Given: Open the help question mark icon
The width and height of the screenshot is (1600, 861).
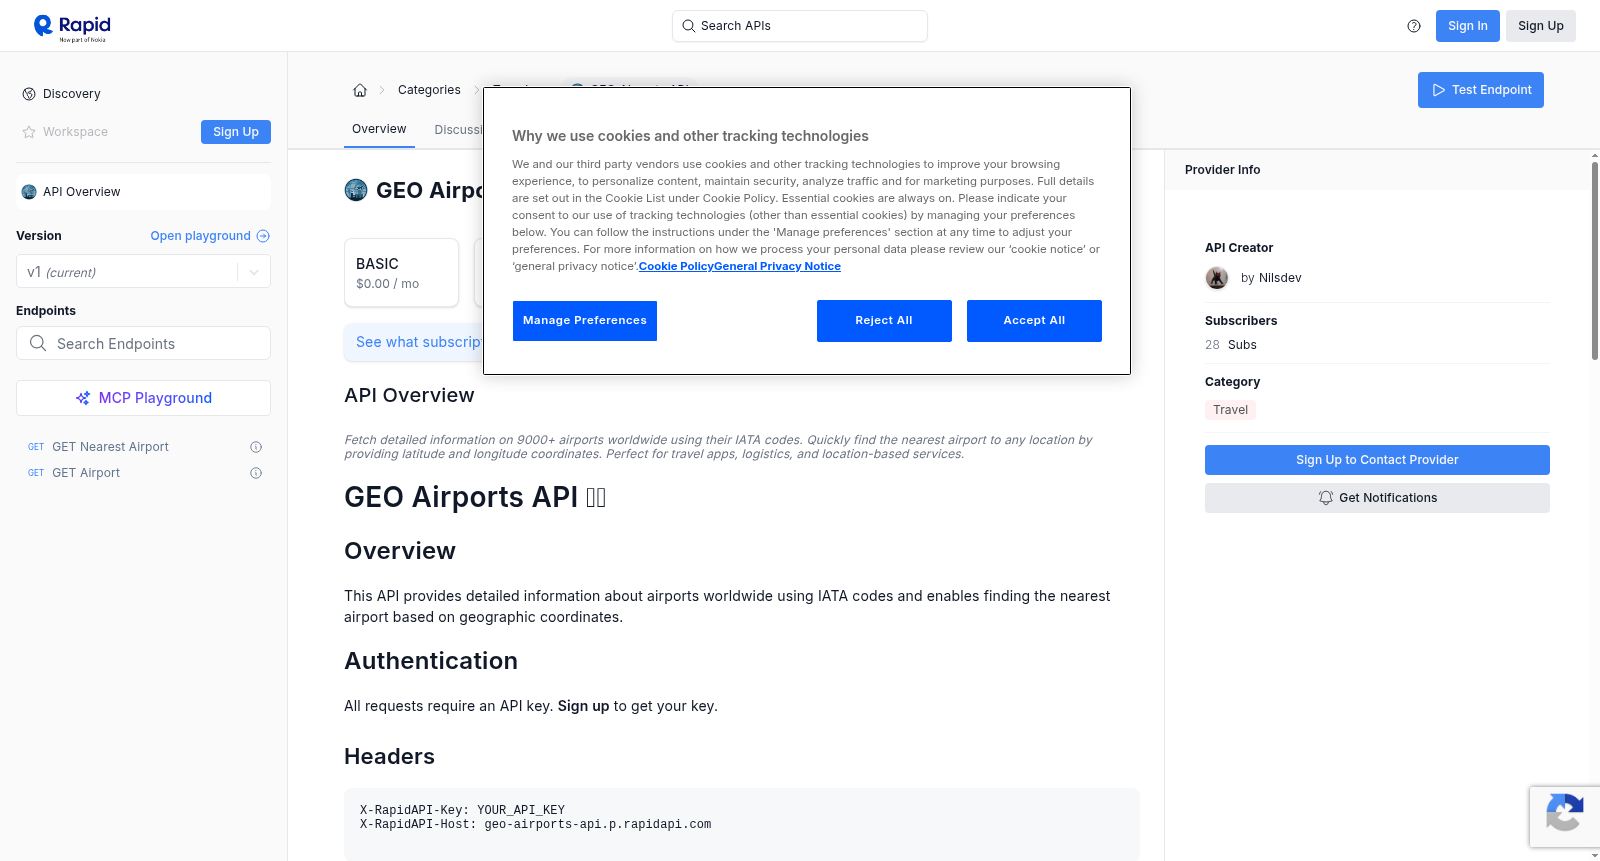Looking at the screenshot, I should (x=1414, y=26).
